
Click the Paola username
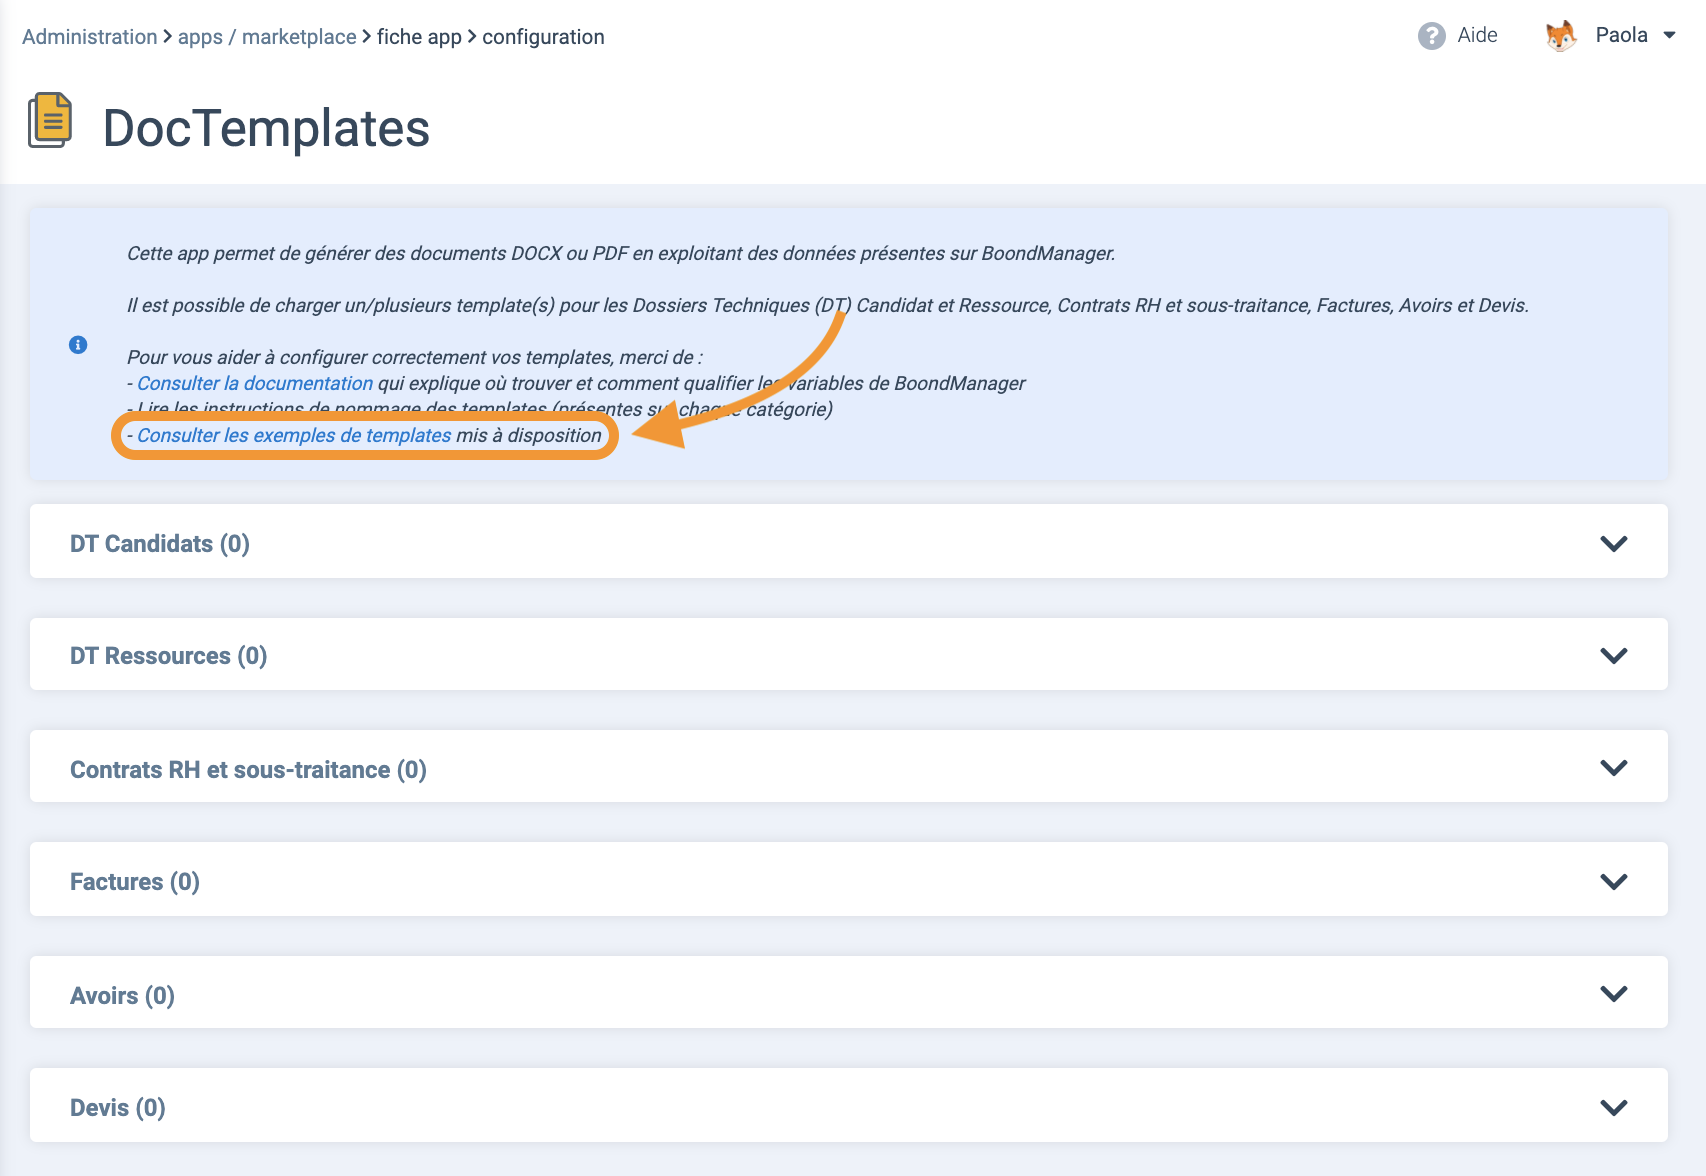(1621, 36)
